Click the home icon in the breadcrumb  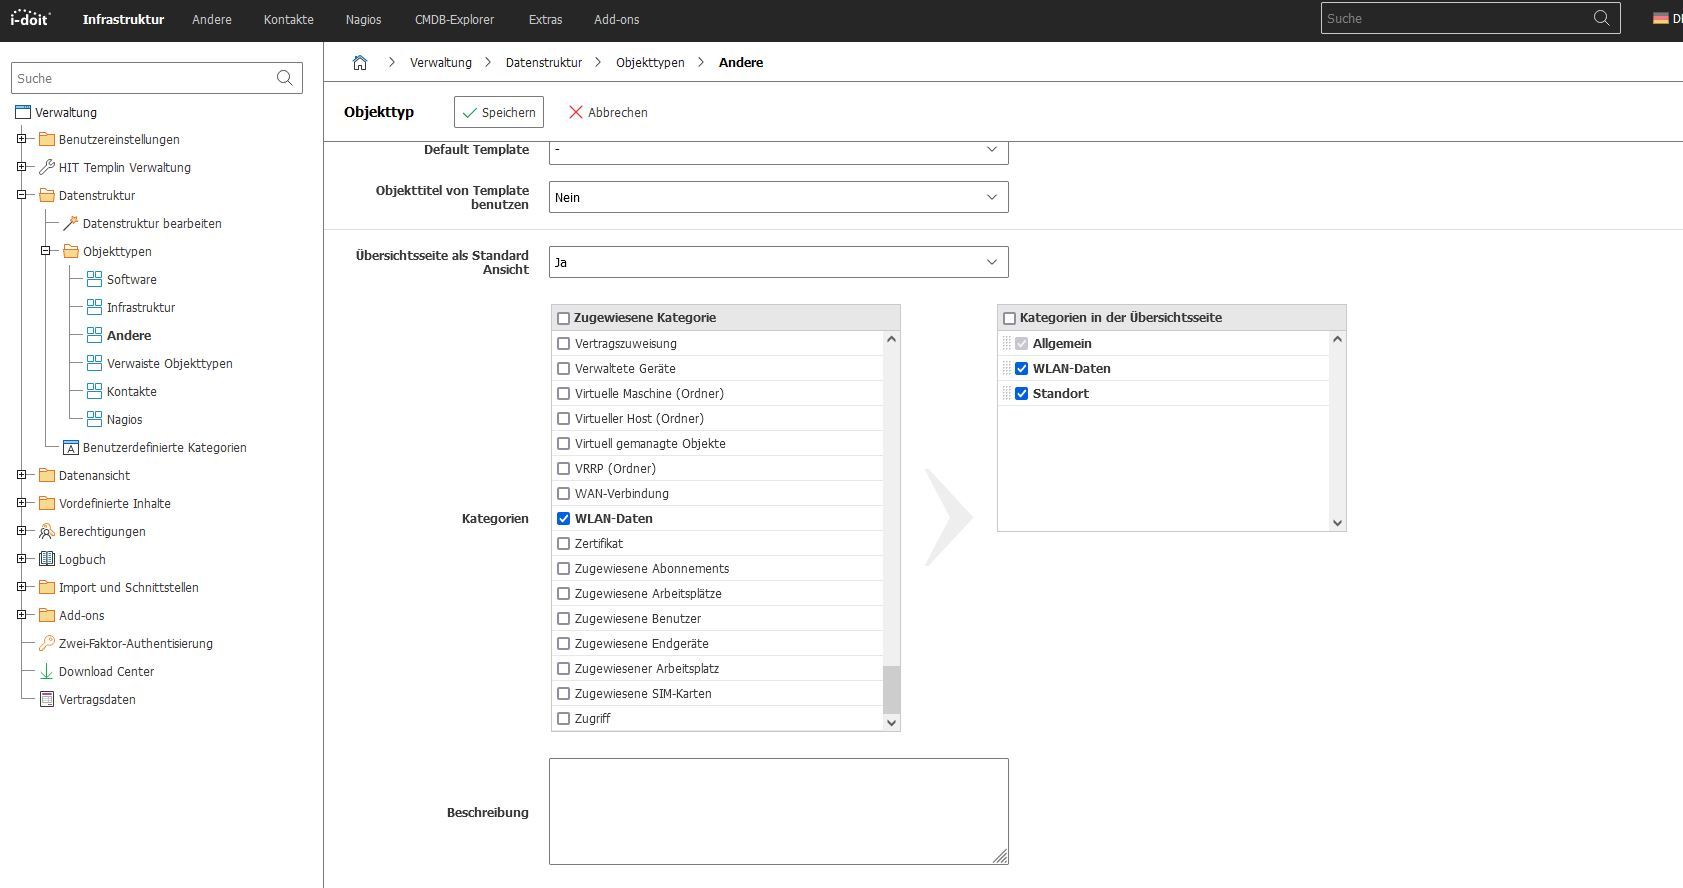tap(360, 62)
